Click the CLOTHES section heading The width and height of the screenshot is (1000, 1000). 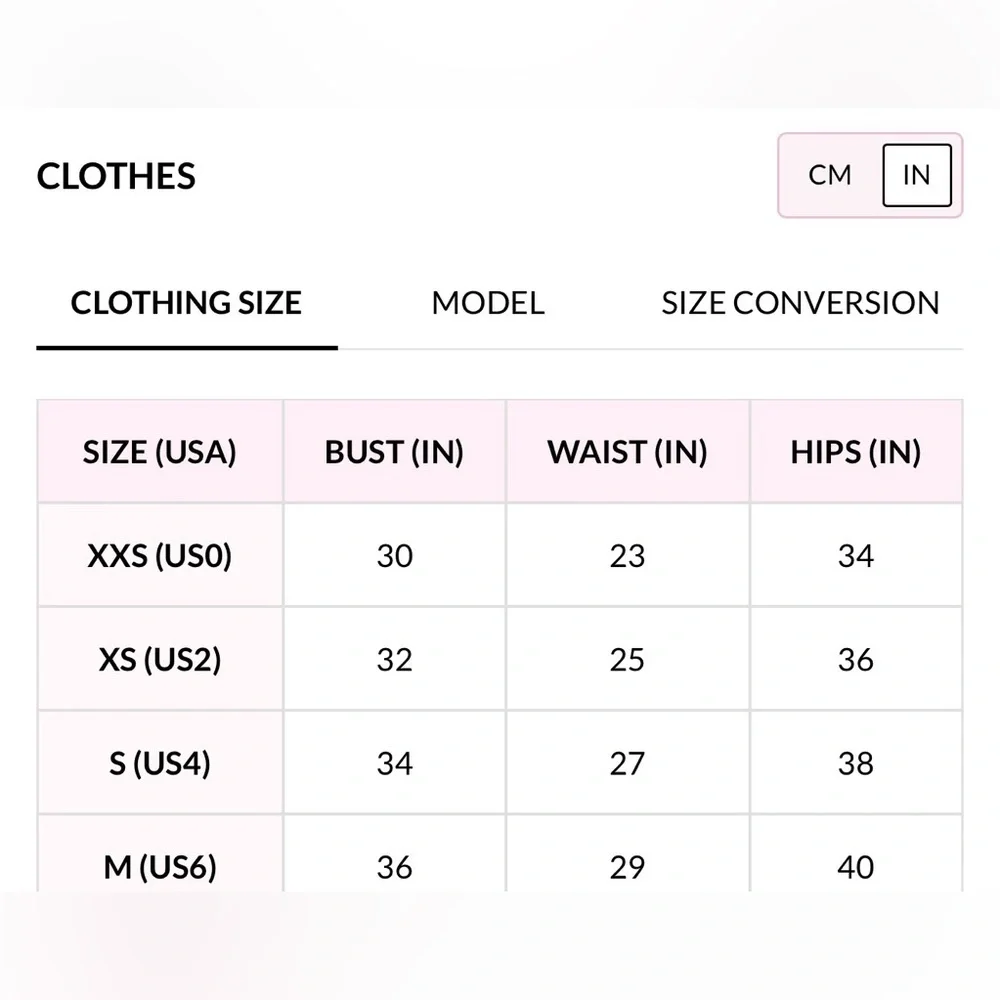pyautogui.click(x=116, y=176)
